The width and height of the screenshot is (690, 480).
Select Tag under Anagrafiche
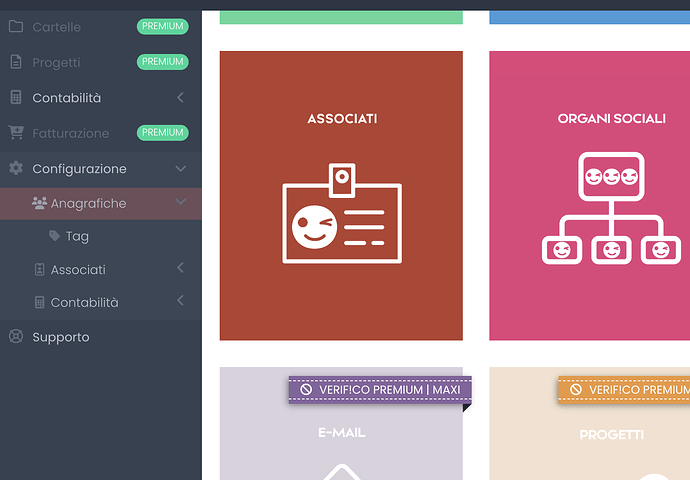point(77,237)
